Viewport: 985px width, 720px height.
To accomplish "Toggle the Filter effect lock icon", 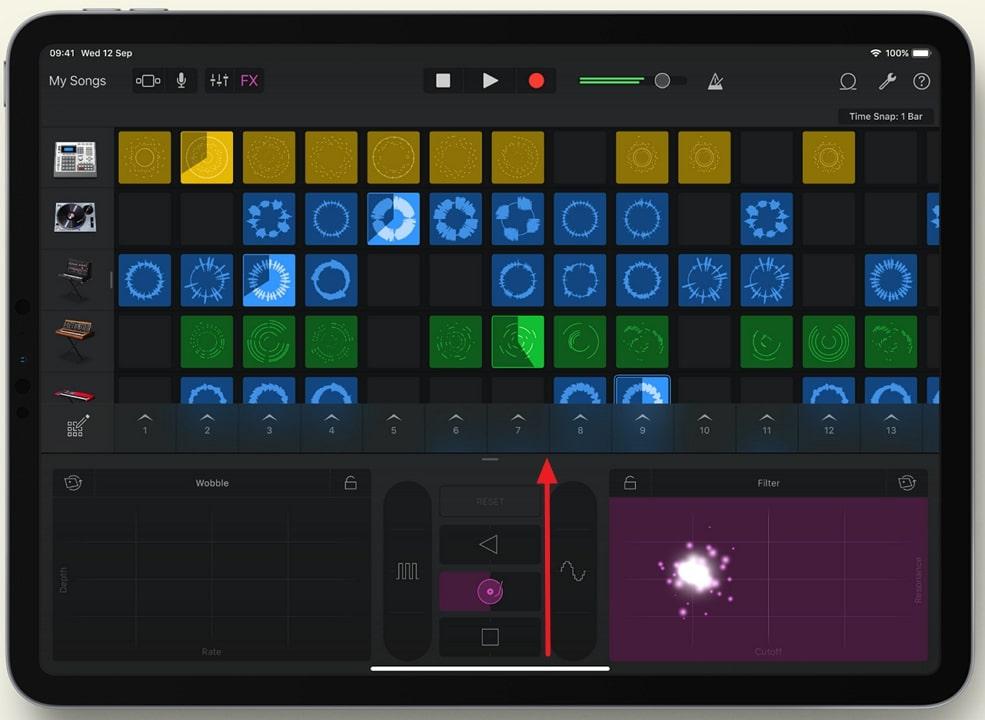I will point(628,482).
